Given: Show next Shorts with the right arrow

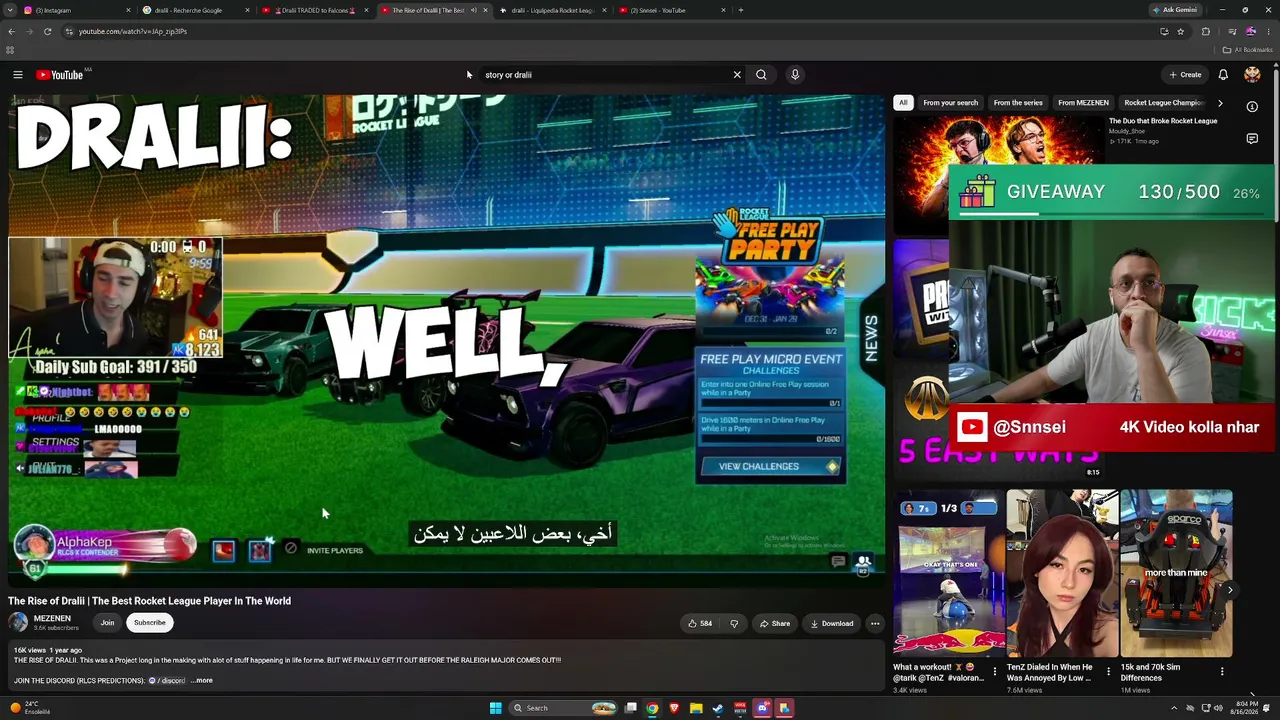Looking at the screenshot, I should [1230, 590].
